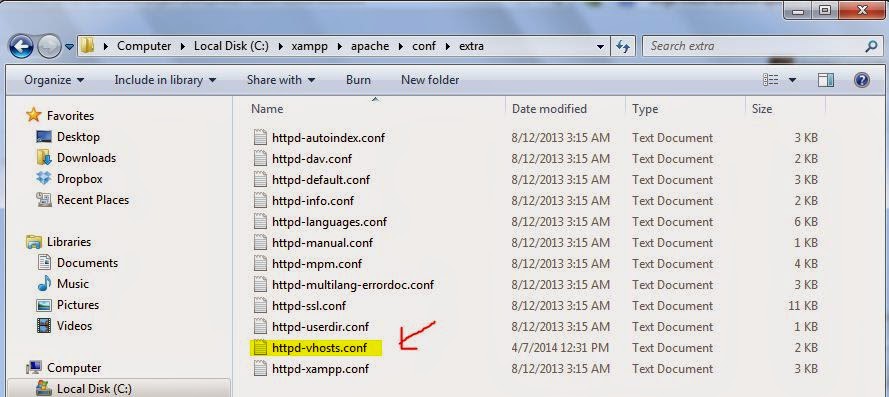Select httpd-ssl.conf file icon

click(260, 306)
